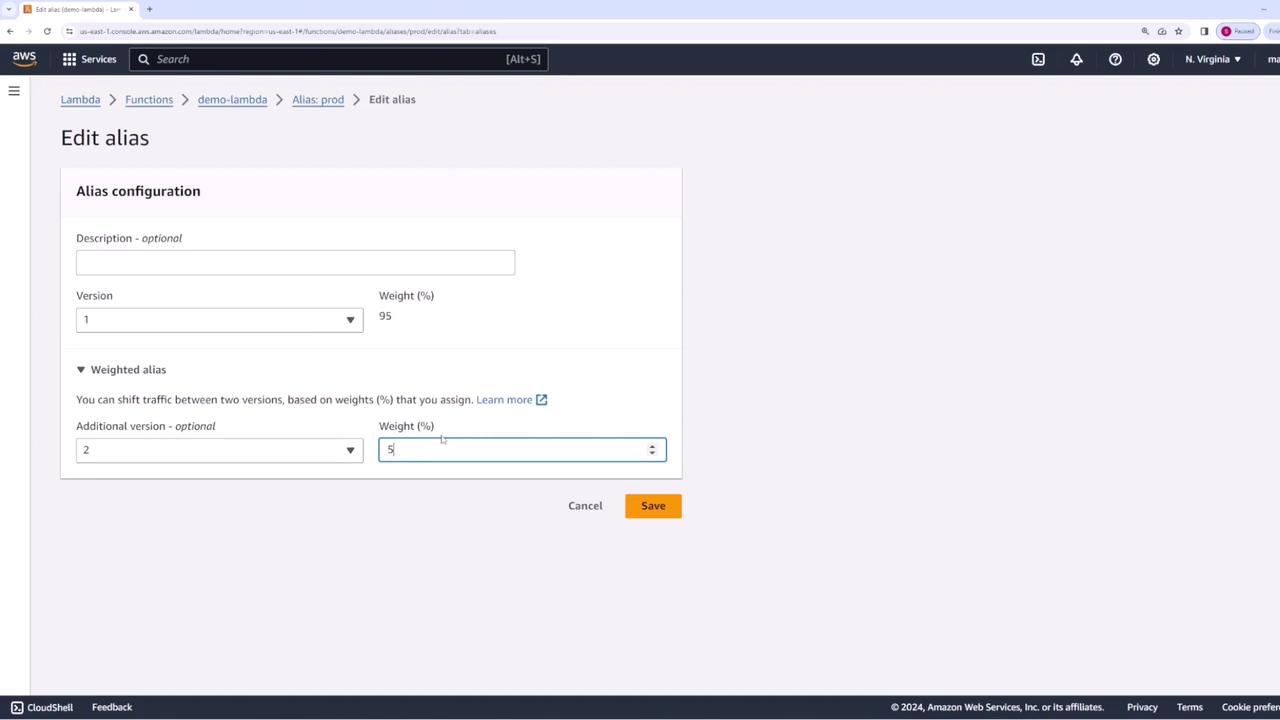Image resolution: width=1280 pixels, height=720 pixels.
Task: Select the Edit alias browser tab
Action: click(x=79, y=9)
